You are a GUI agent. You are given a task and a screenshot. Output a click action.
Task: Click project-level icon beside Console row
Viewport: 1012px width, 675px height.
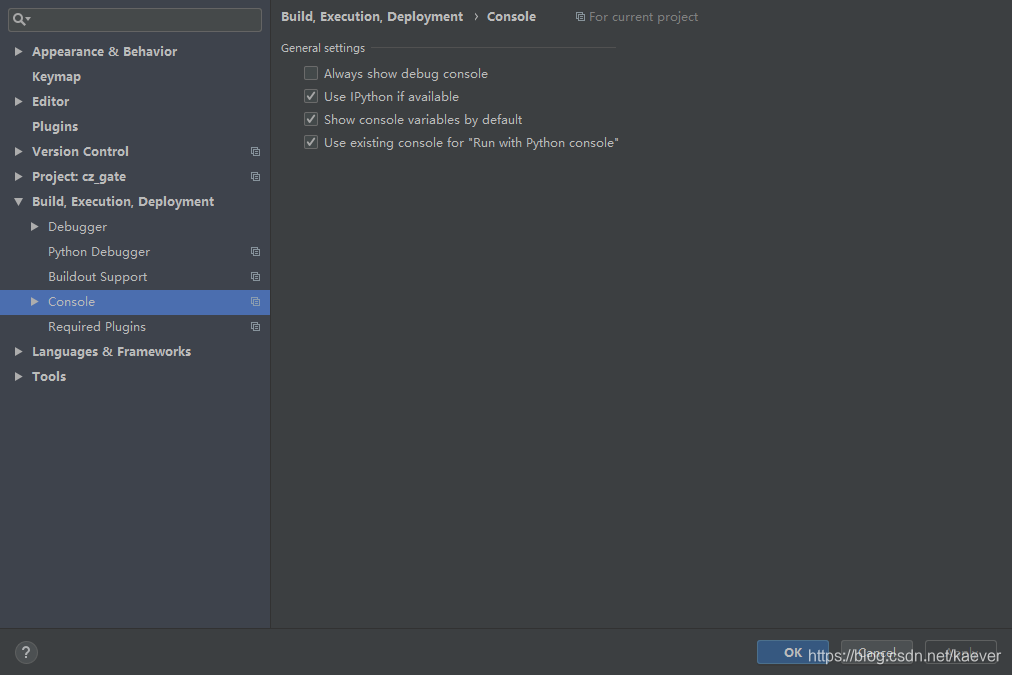pos(256,302)
